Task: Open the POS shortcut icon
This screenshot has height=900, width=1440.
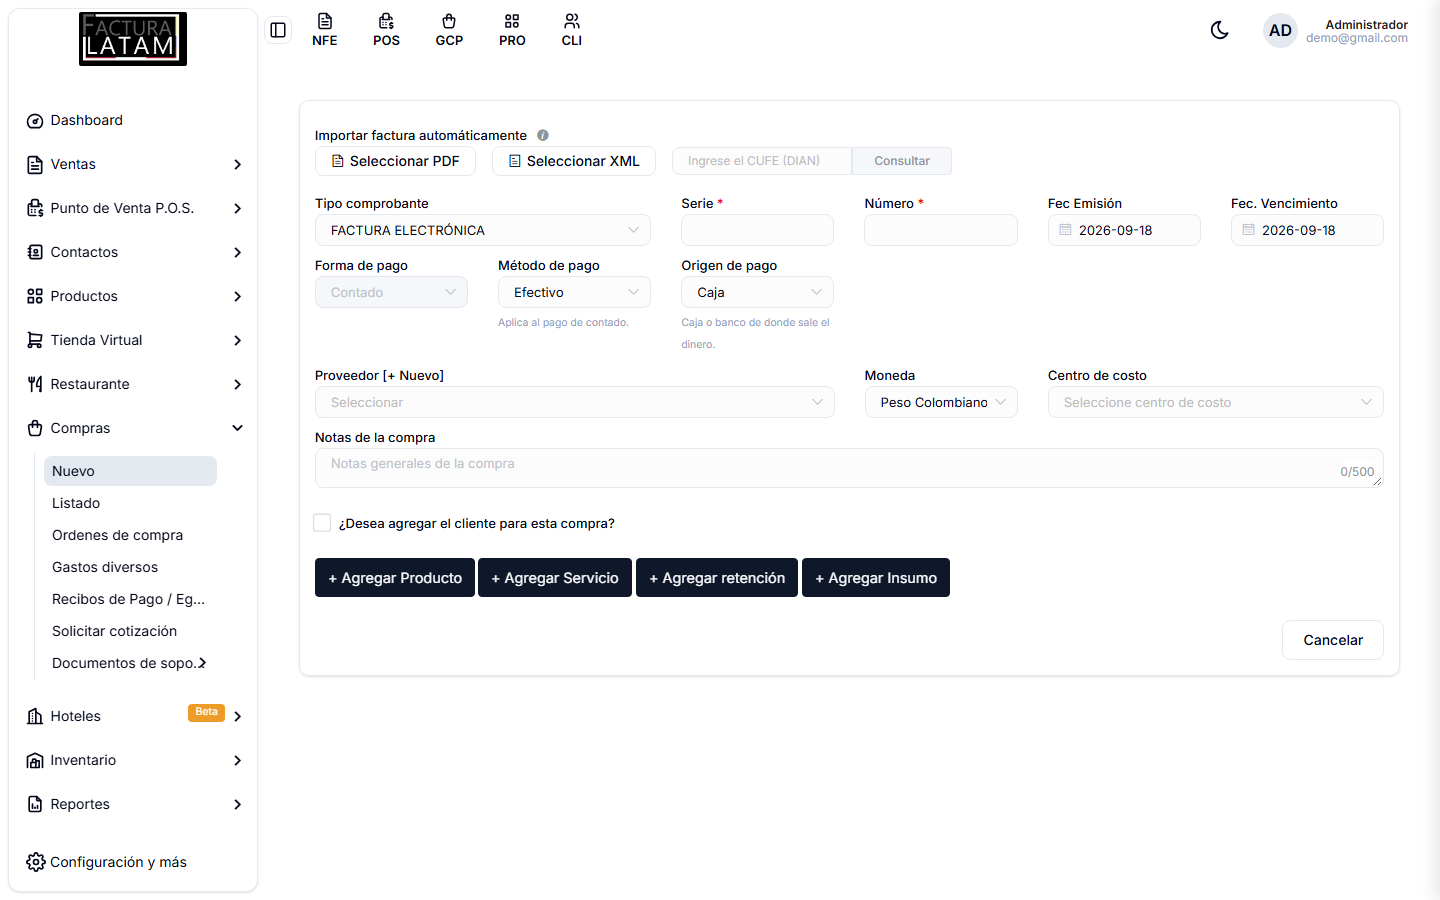Action: click(x=387, y=30)
